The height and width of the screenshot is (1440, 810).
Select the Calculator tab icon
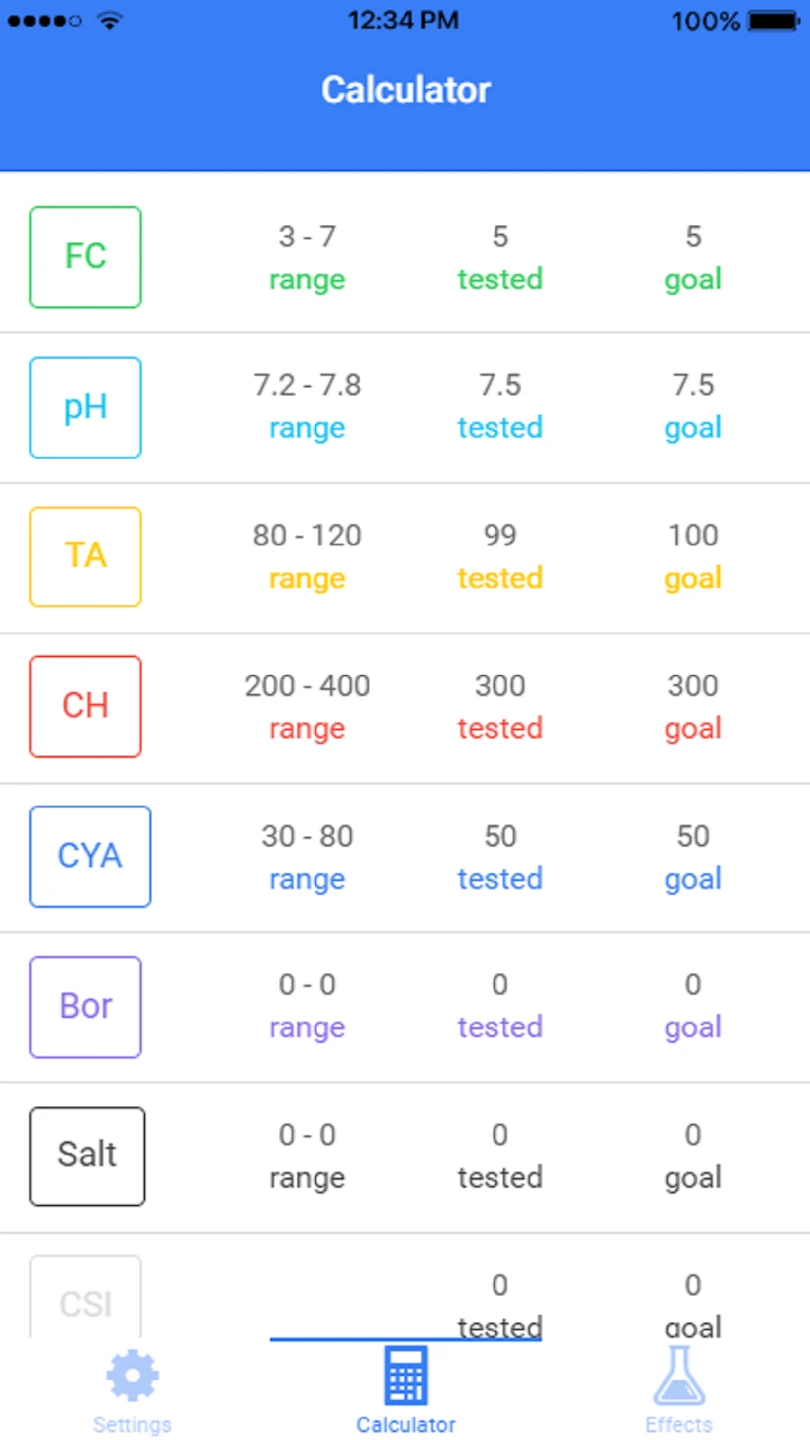pyautogui.click(x=406, y=1378)
